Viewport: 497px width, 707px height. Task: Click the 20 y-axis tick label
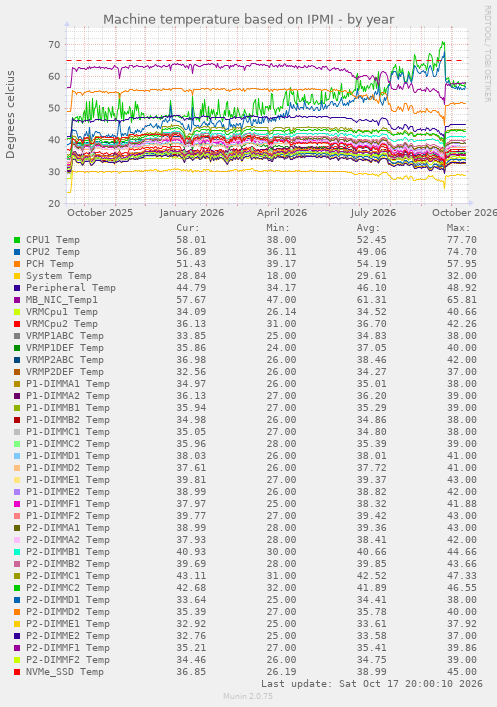point(54,203)
